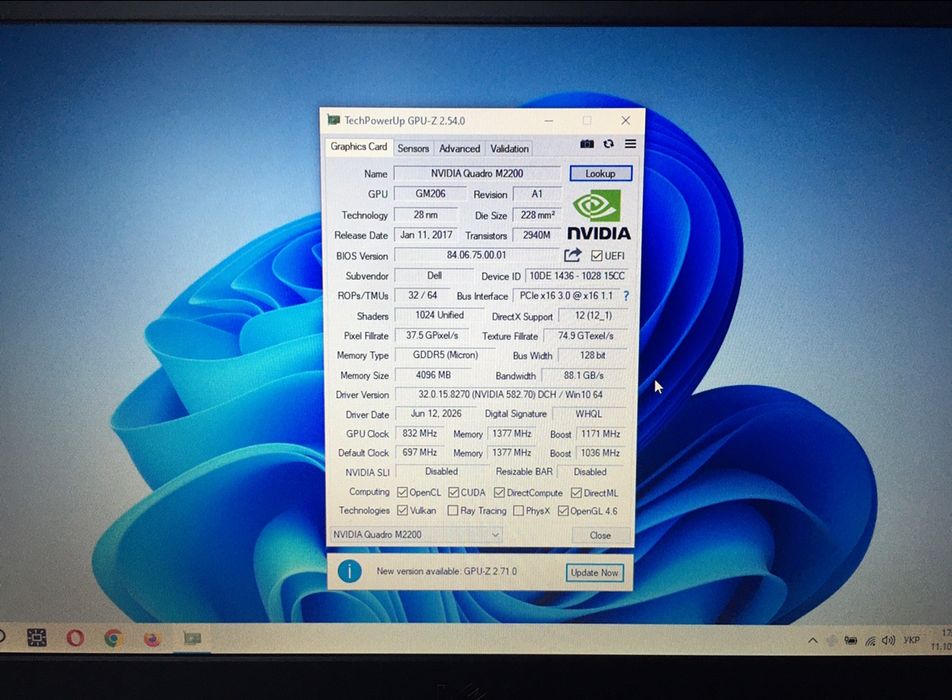This screenshot has width=952, height=700.
Task: Click the Driver Version field
Action: [511, 395]
